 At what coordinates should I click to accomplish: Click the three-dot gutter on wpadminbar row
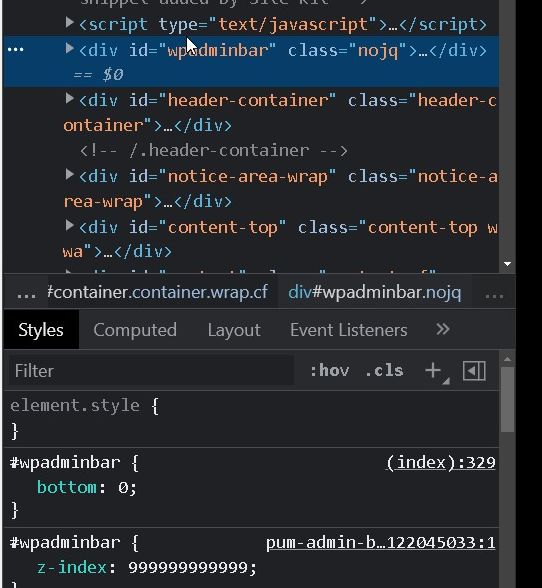[x=15, y=49]
